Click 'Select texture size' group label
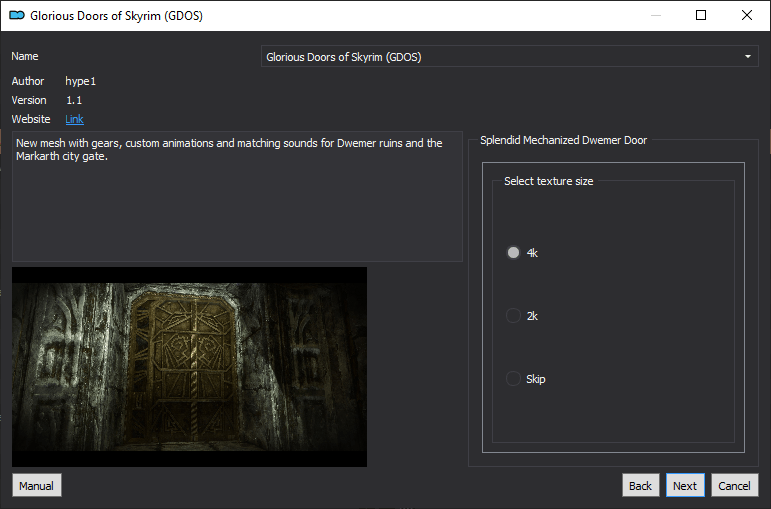771x509 pixels. pyautogui.click(x=549, y=181)
